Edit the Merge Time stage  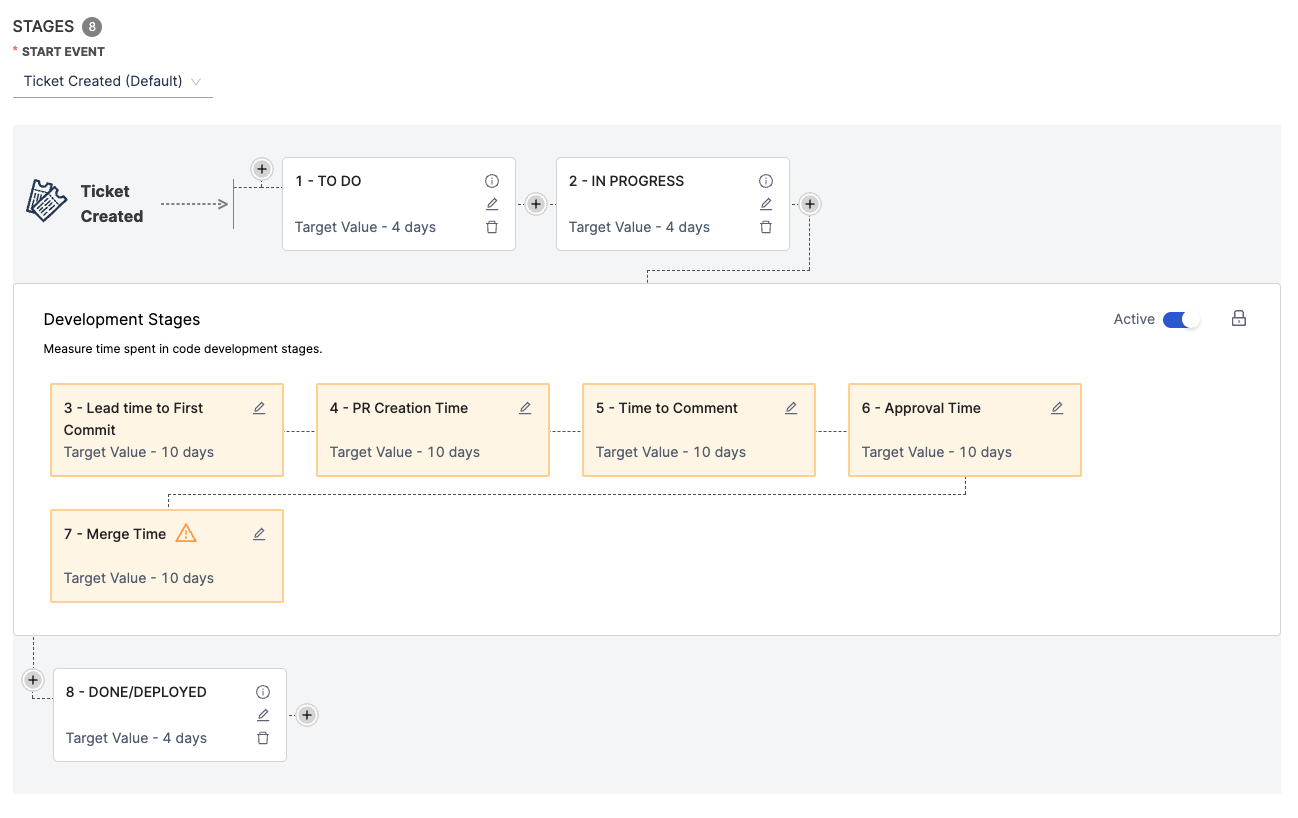tap(259, 534)
